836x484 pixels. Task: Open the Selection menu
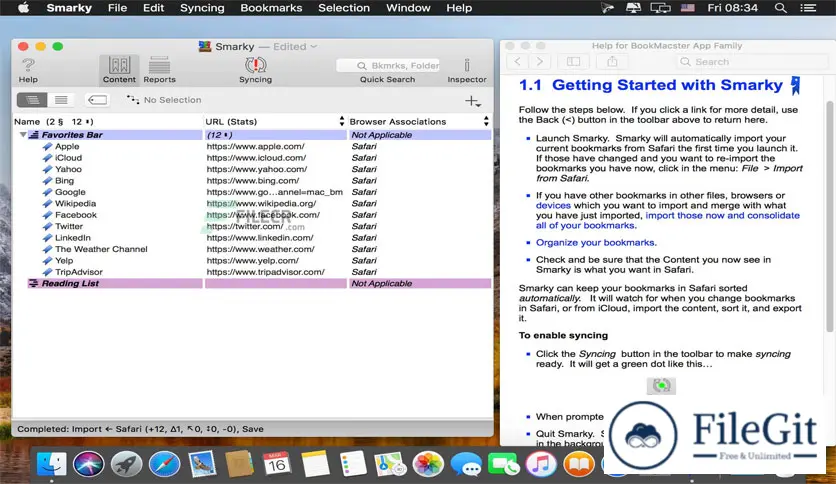344,8
